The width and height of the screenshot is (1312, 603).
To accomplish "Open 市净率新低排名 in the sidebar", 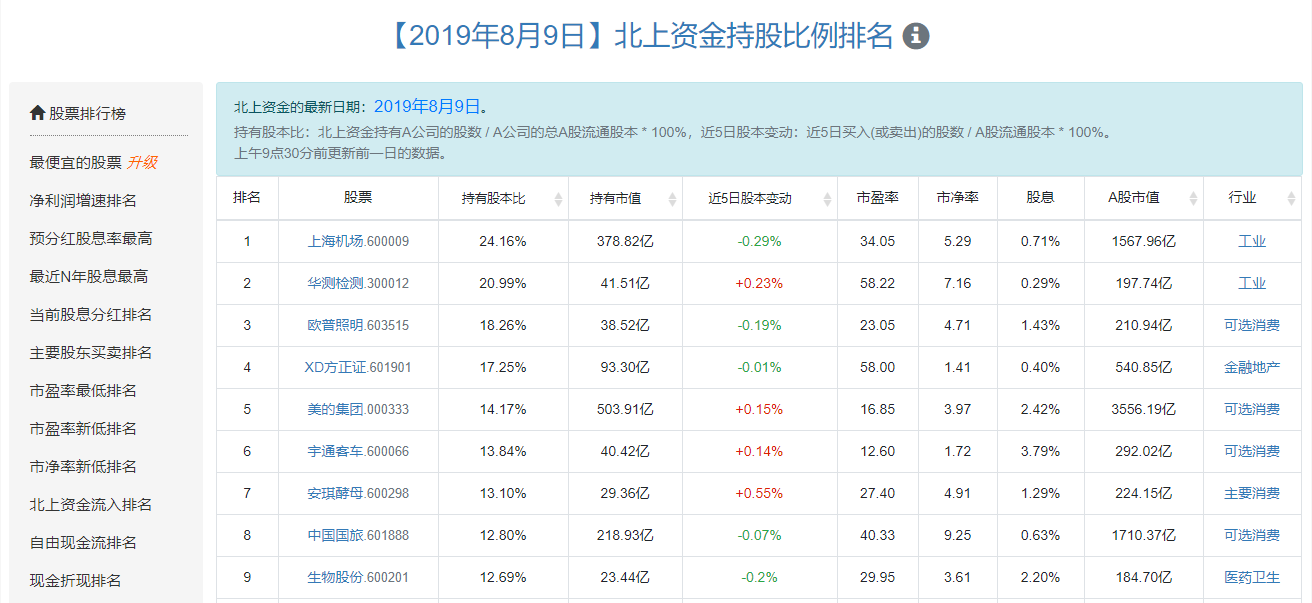I will coord(83,467).
